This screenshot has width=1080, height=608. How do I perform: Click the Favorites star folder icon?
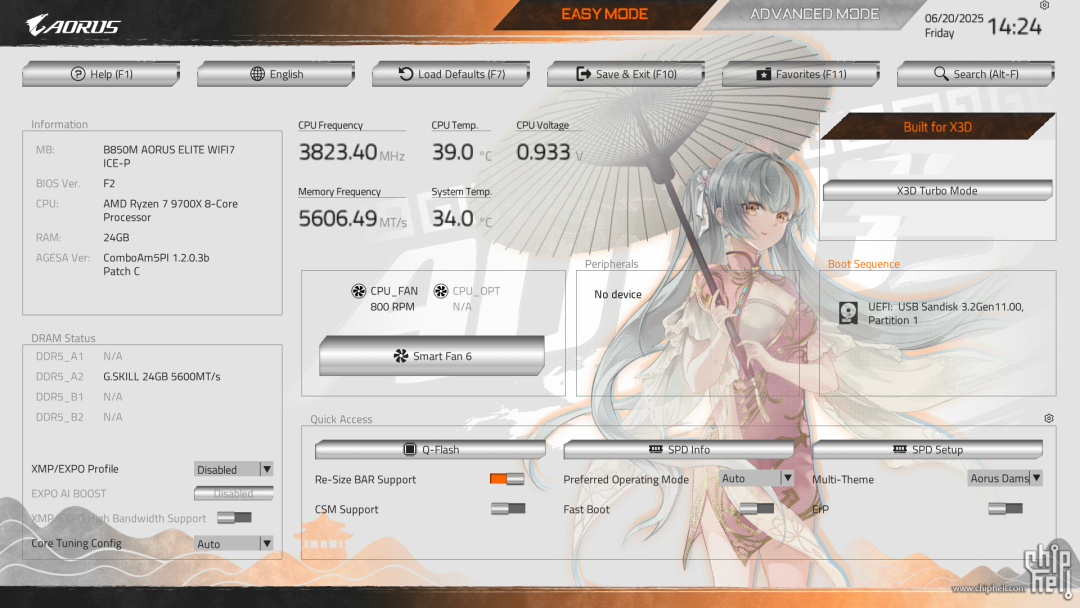click(763, 74)
